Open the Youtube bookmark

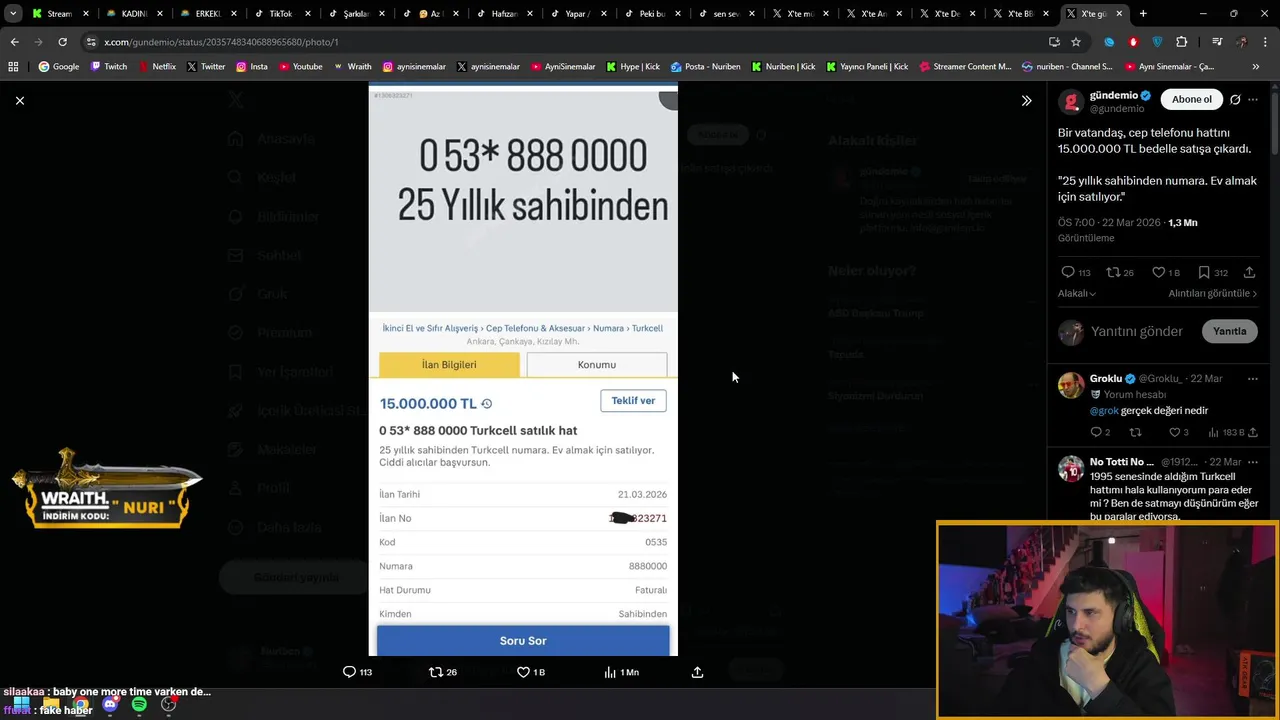pos(300,67)
